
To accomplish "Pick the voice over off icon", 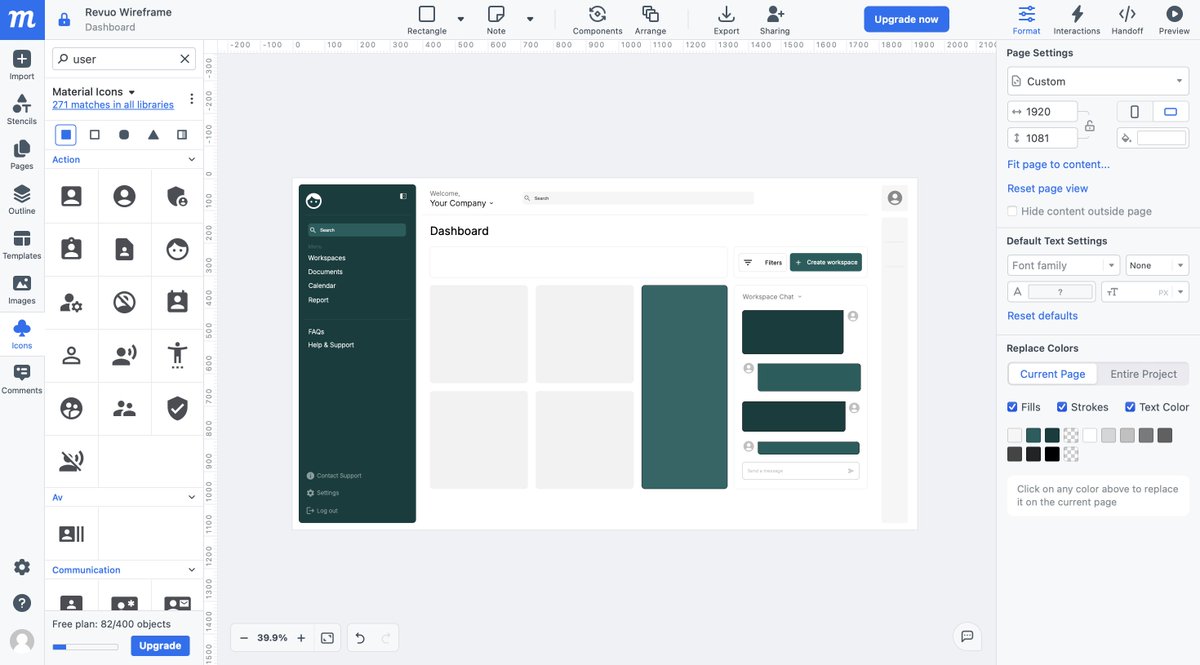I will click(71, 461).
